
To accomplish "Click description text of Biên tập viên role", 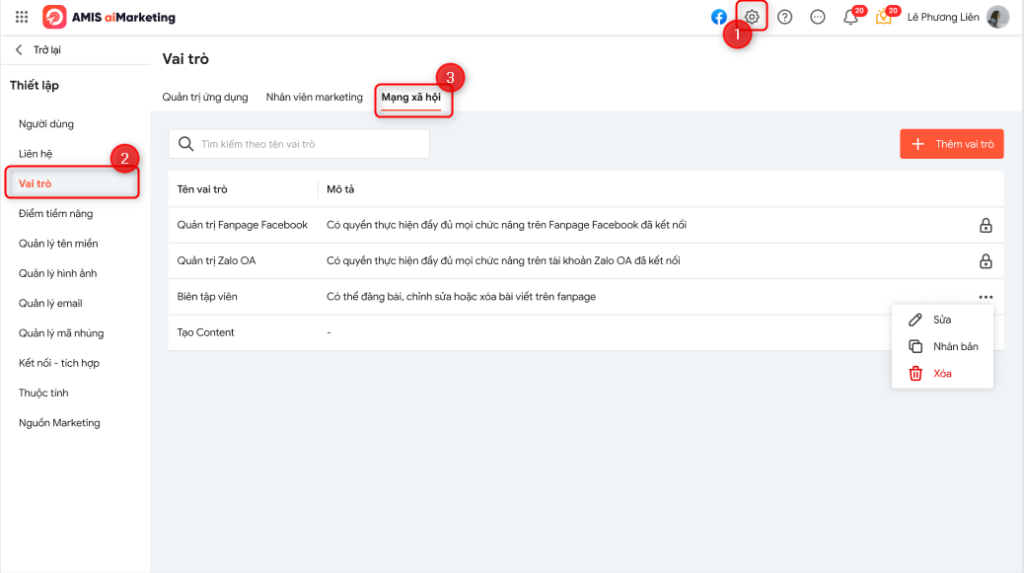I will [x=461, y=297].
